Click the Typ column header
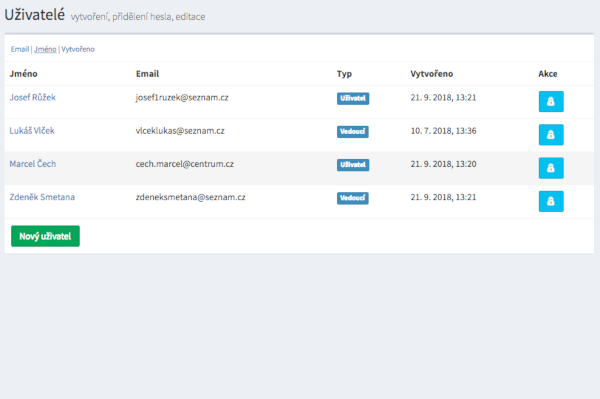The height and width of the screenshot is (399, 600). coord(344,74)
